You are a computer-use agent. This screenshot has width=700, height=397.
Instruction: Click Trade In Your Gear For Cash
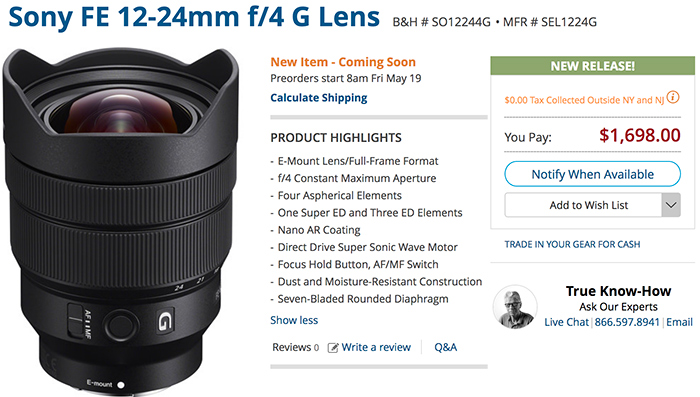coord(572,244)
